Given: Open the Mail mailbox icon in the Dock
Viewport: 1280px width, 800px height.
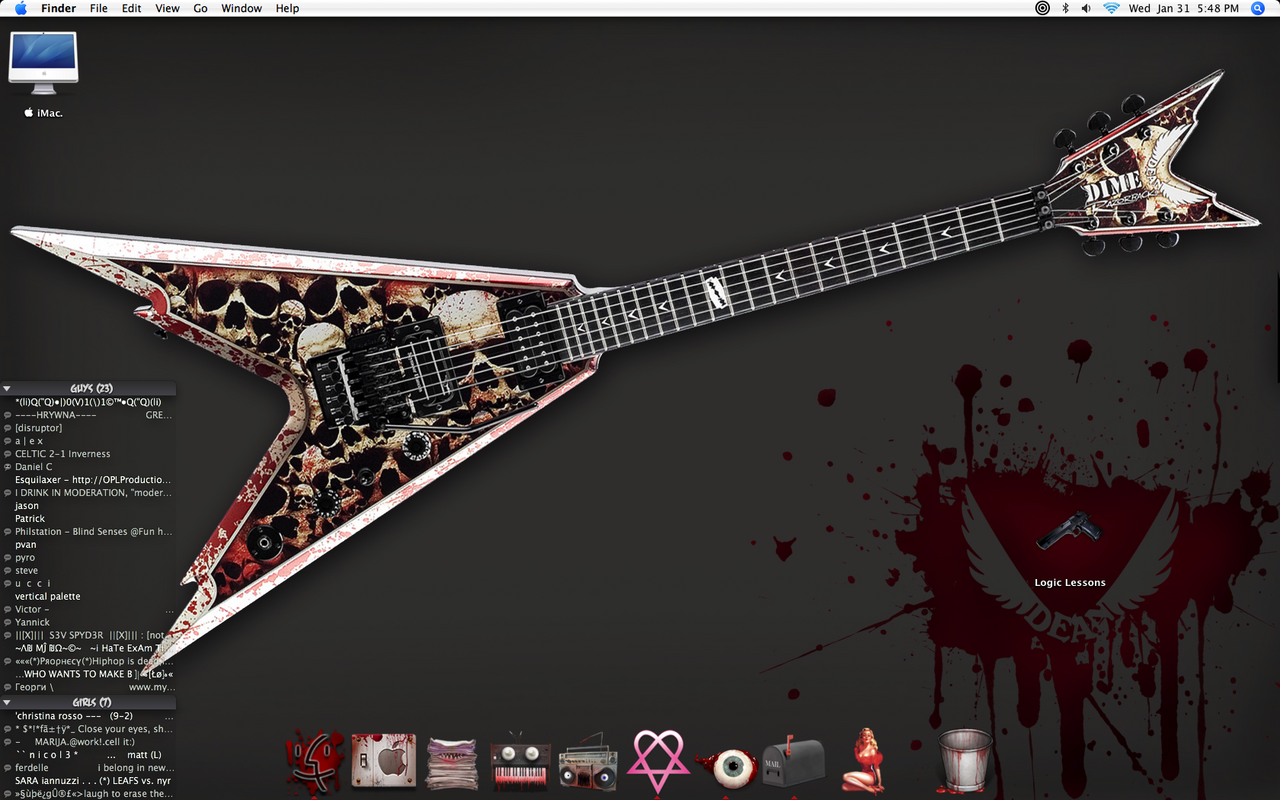Looking at the screenshot, I should (793, 764).
